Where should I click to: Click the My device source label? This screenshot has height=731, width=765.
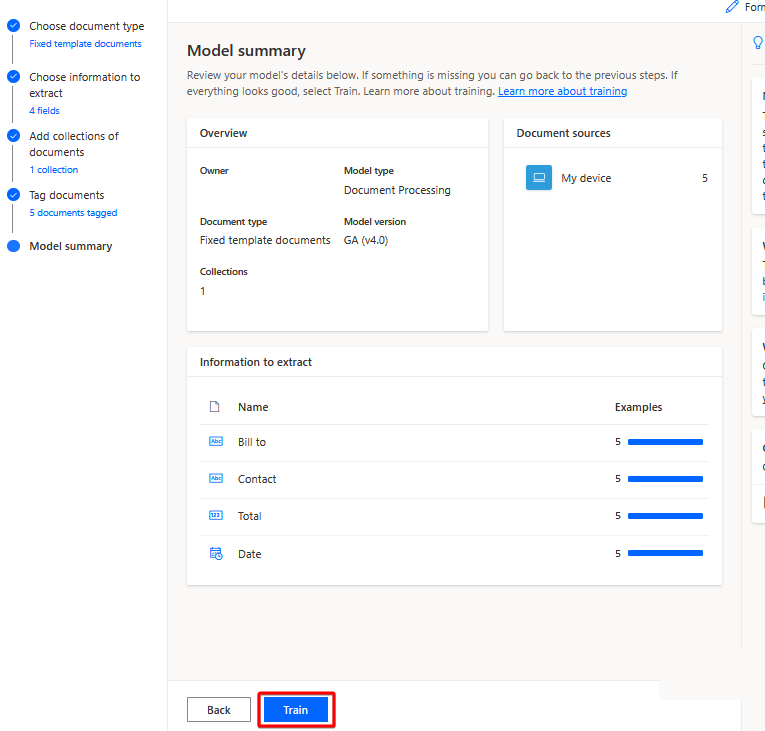click(x=586, y=178)
